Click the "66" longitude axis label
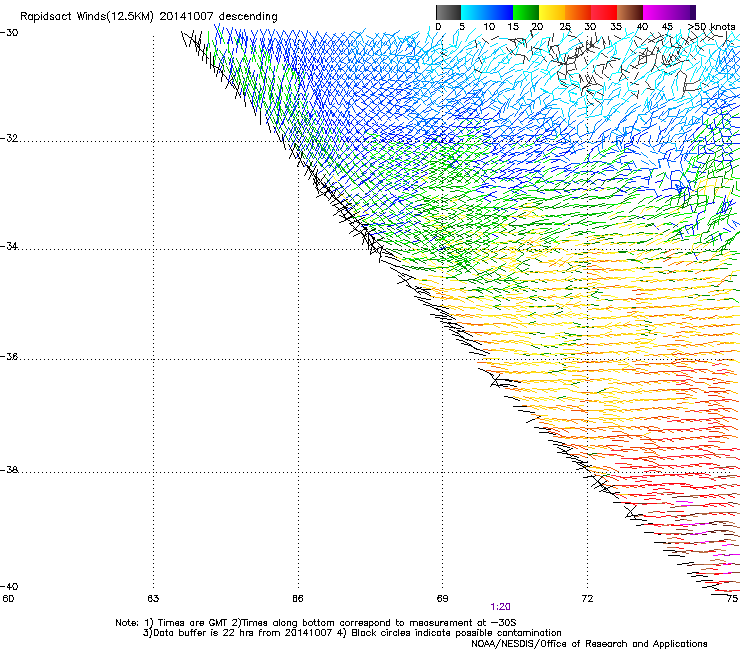The height and width of the screenshot is (650, 740). pyautogui.click(x=297, y=599)
